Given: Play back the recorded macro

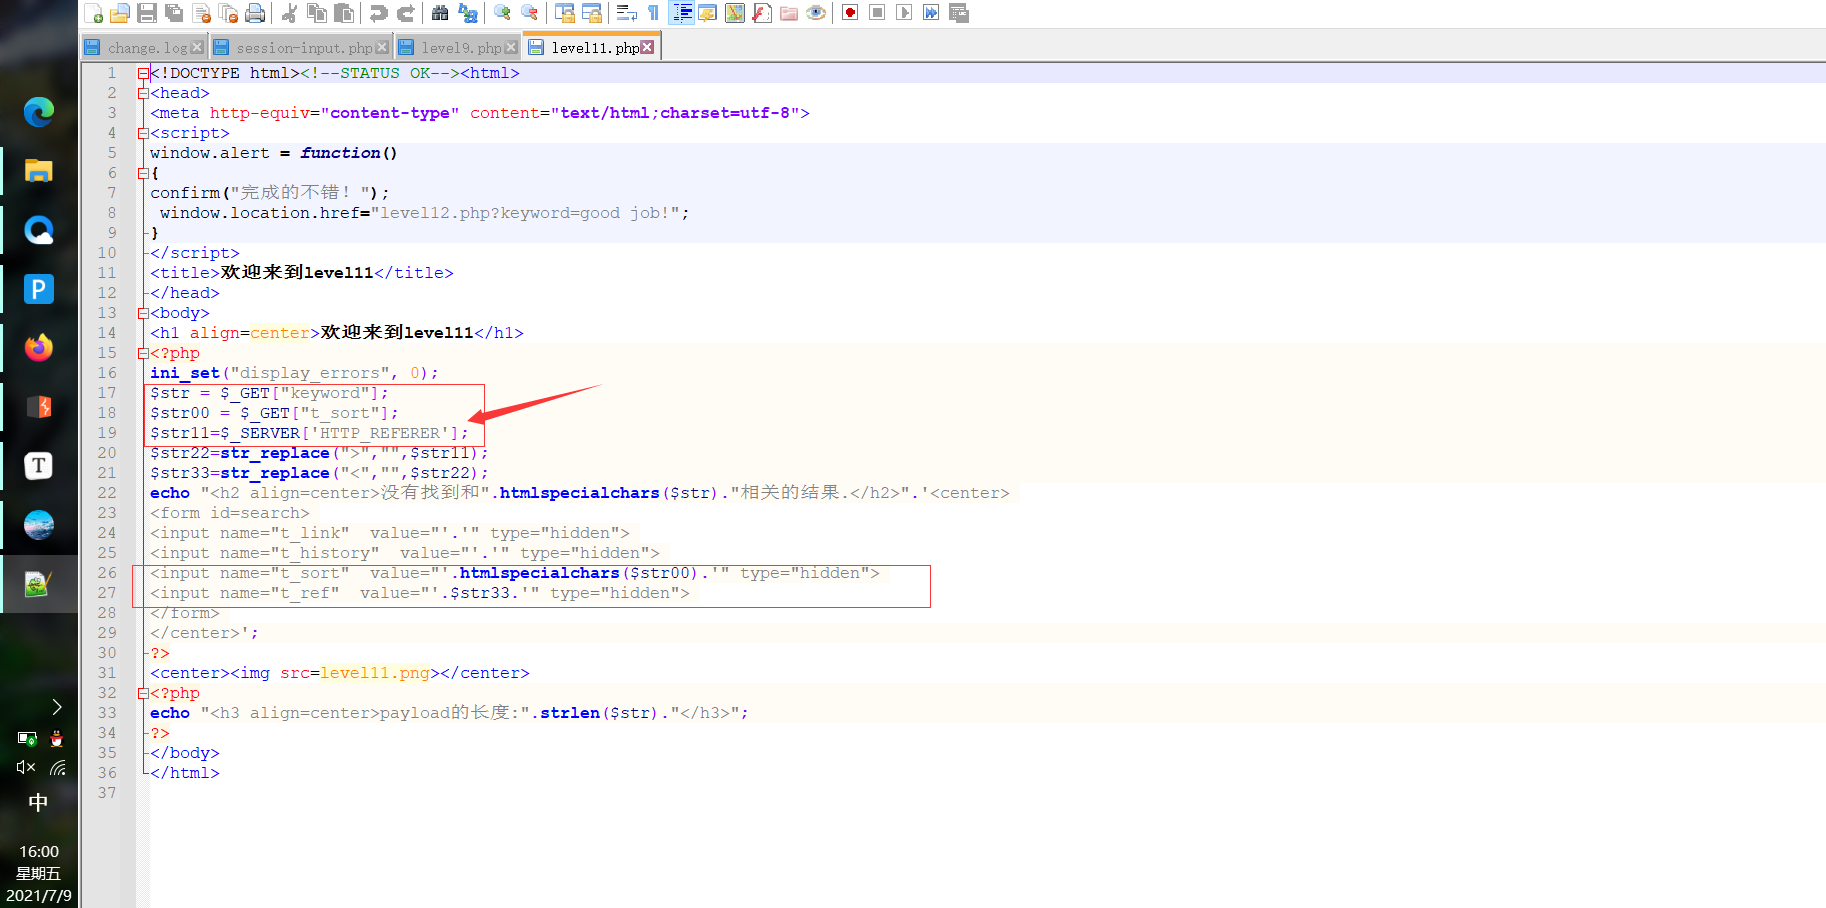Looking at the screenshot, I should click(x=904, y=13).
